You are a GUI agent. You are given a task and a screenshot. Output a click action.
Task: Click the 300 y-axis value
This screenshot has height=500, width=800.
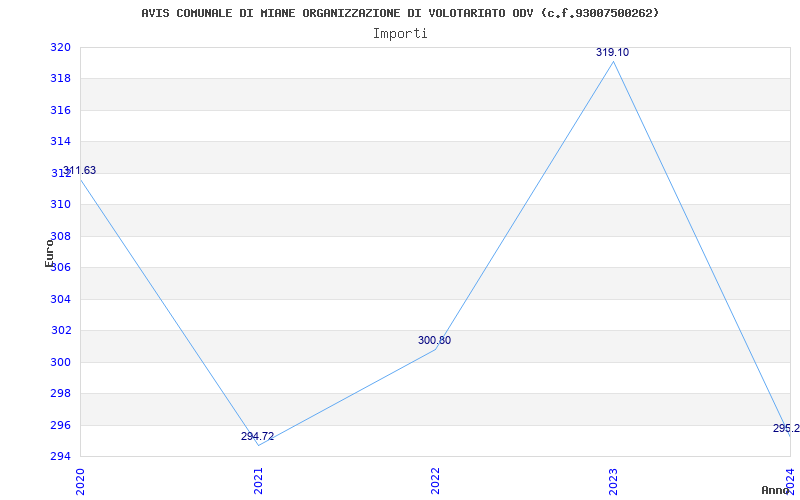pyautogui.click(x=60, y=362)
